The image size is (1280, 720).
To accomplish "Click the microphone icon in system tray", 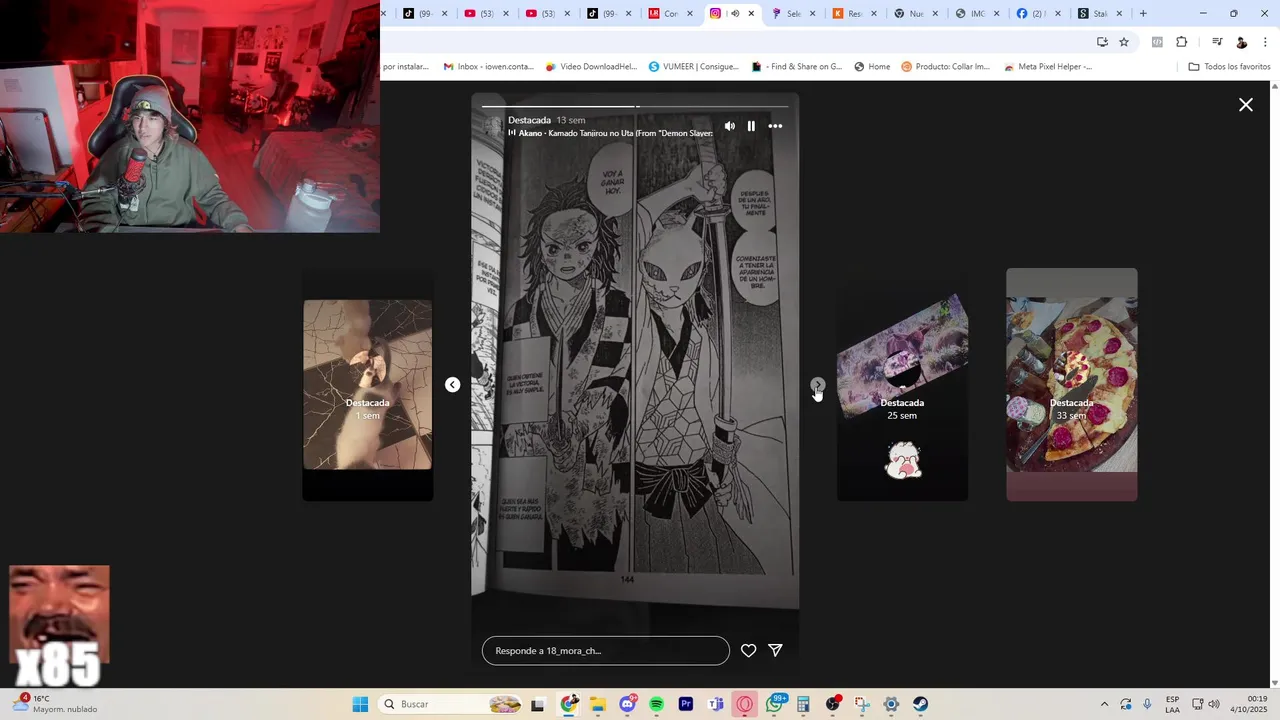I will pos(1147,704).
